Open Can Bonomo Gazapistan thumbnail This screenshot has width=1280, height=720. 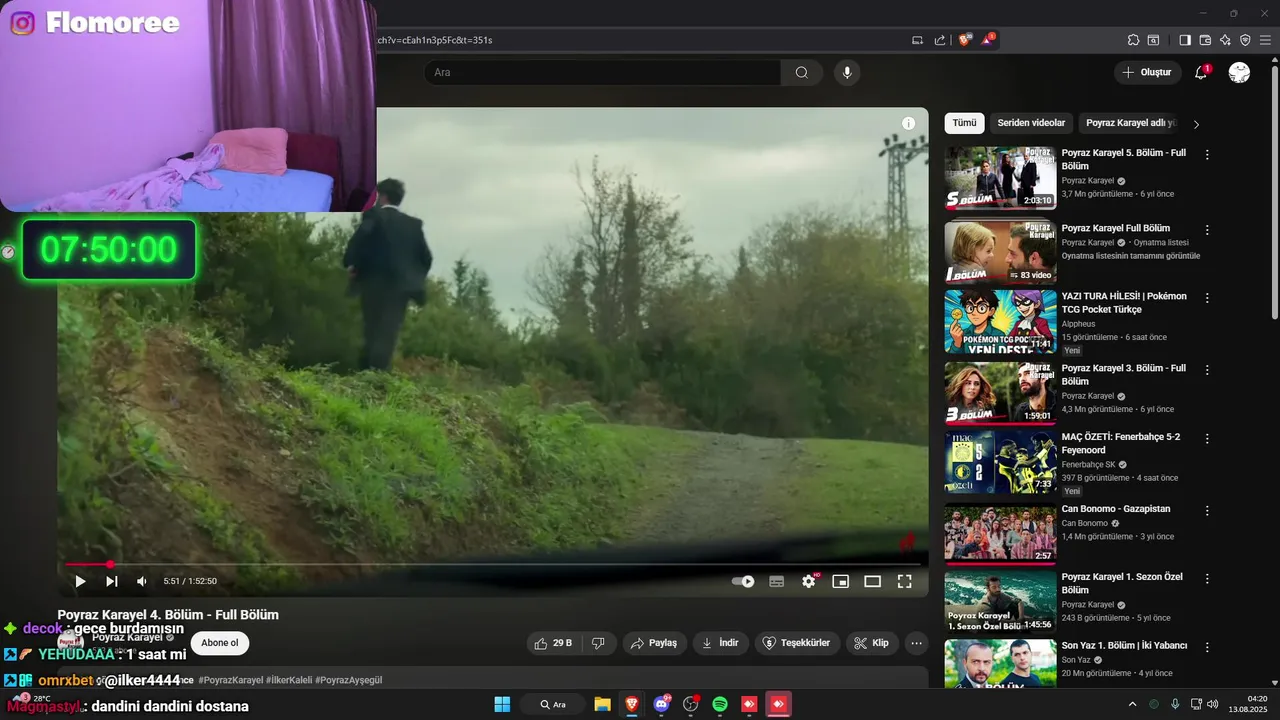(x=1000, y=532)
